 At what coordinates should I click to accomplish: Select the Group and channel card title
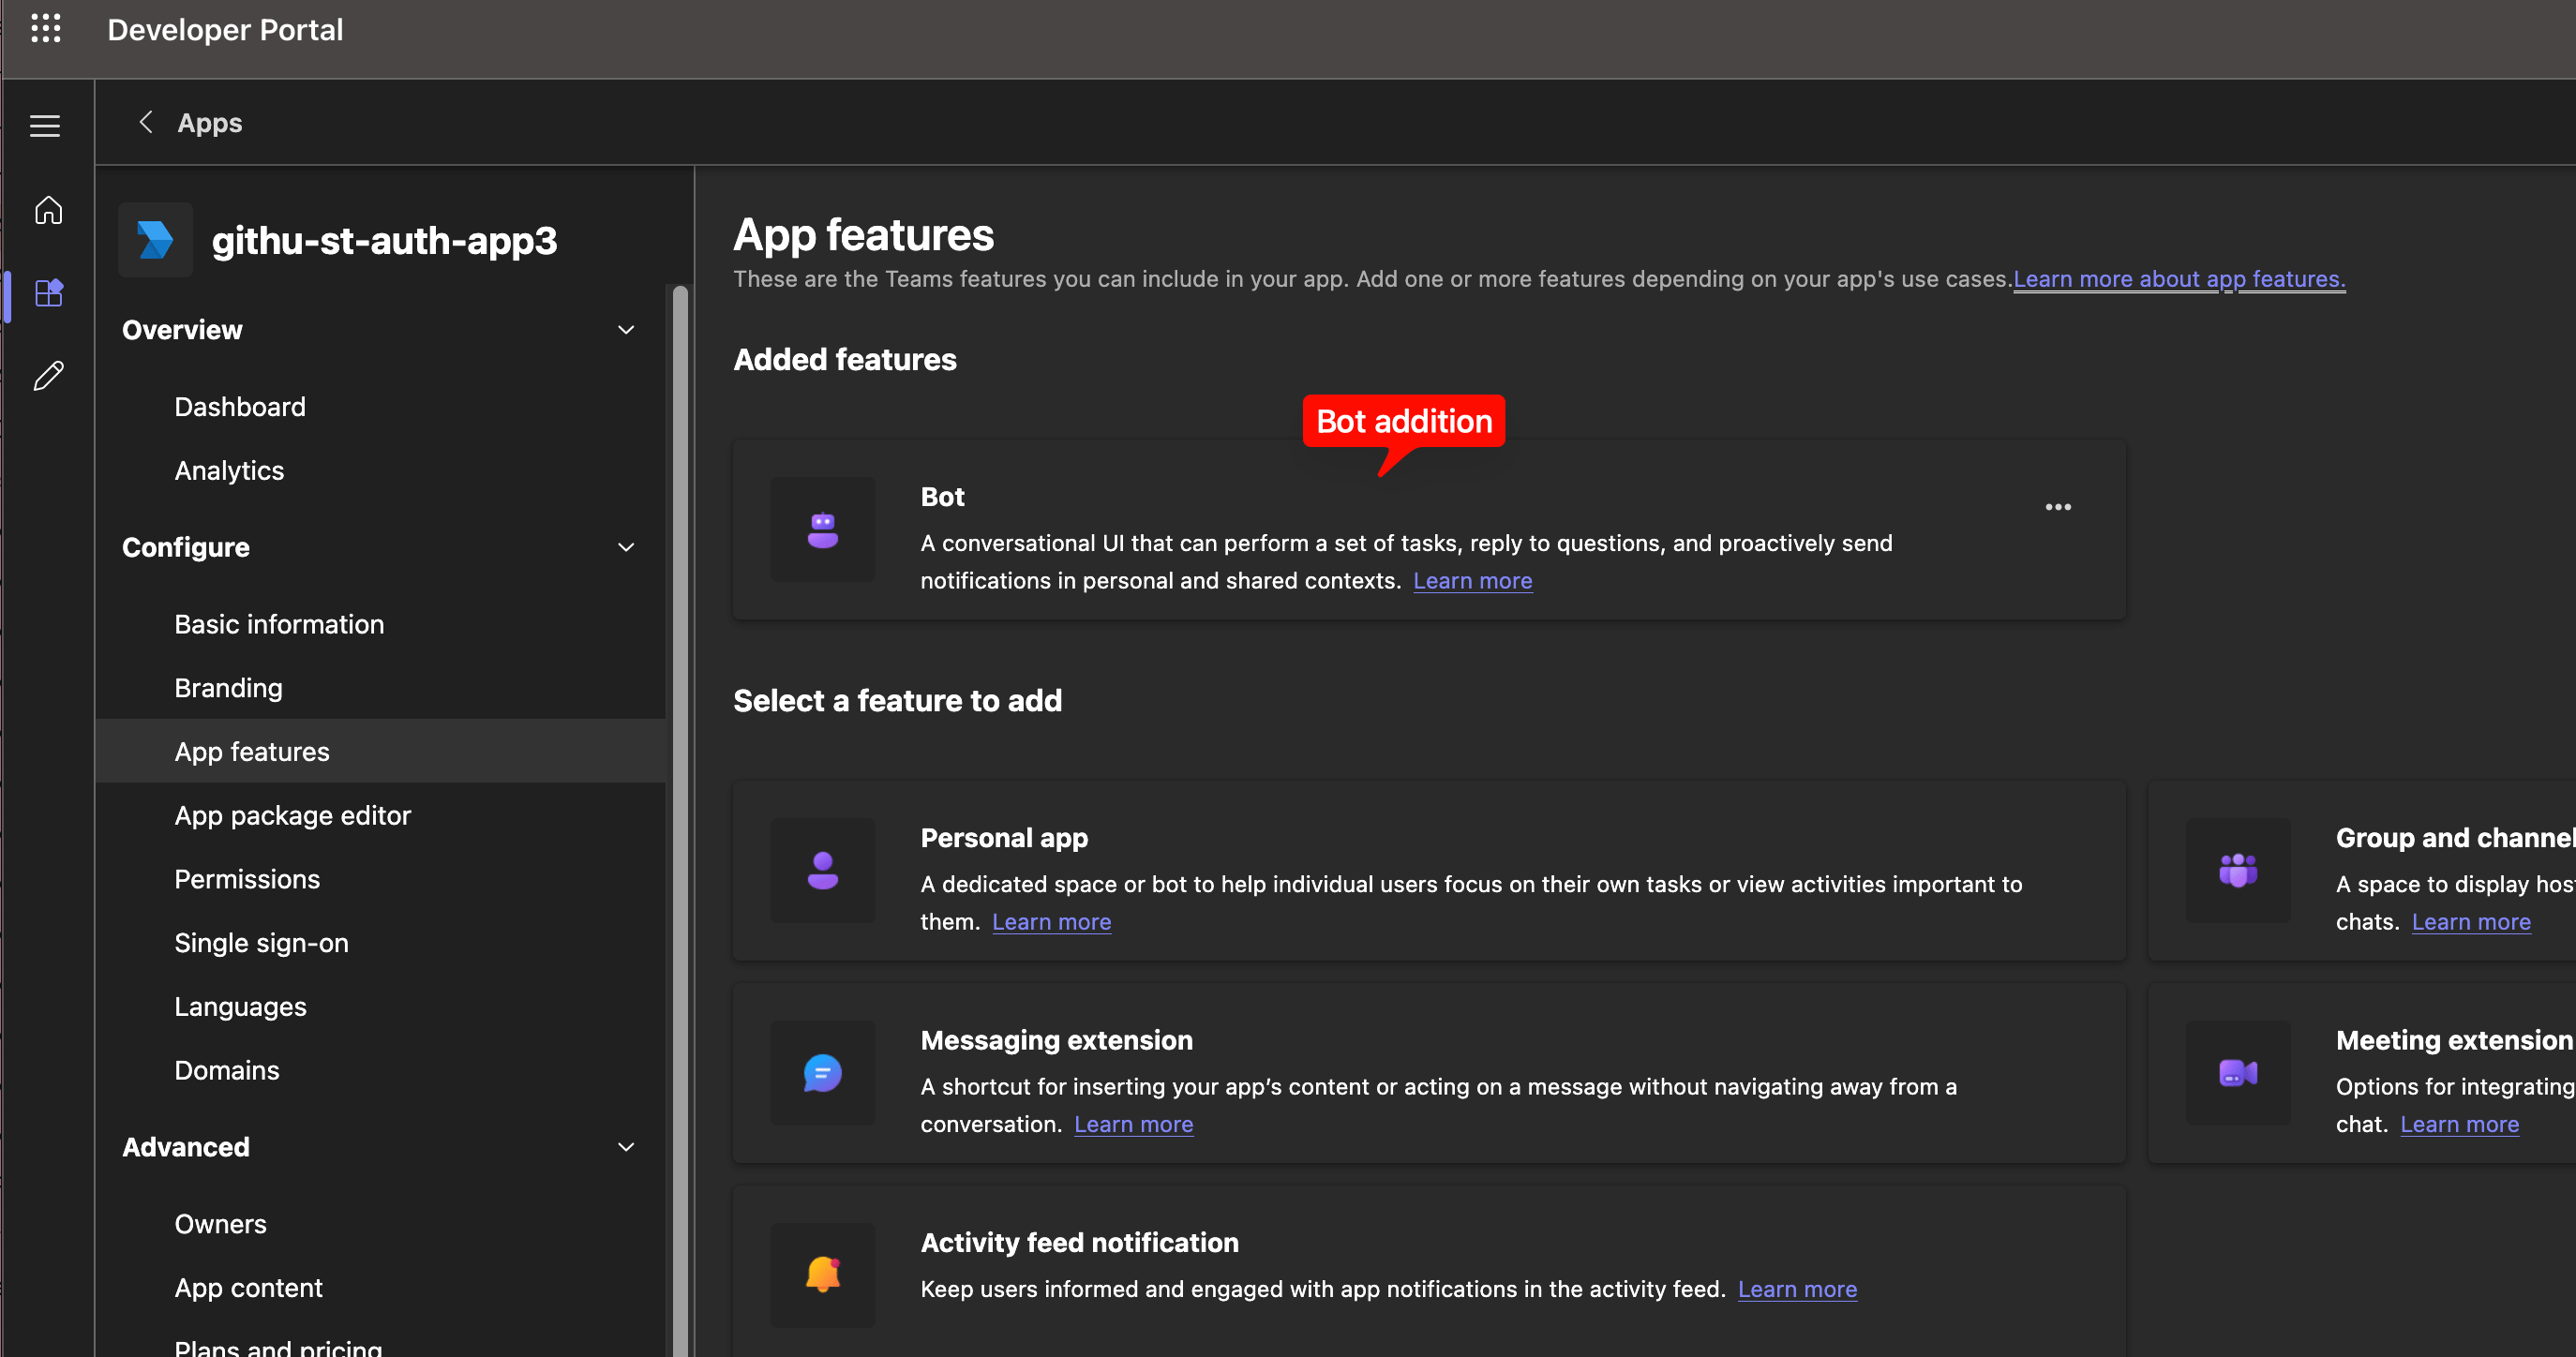(x=2455, y=838)
